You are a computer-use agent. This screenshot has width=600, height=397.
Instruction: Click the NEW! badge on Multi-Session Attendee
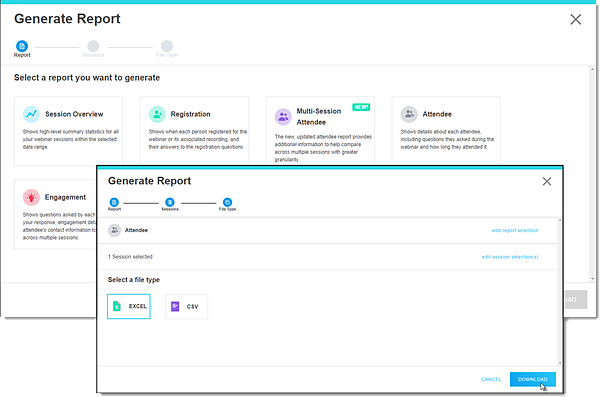coord(361,107)
